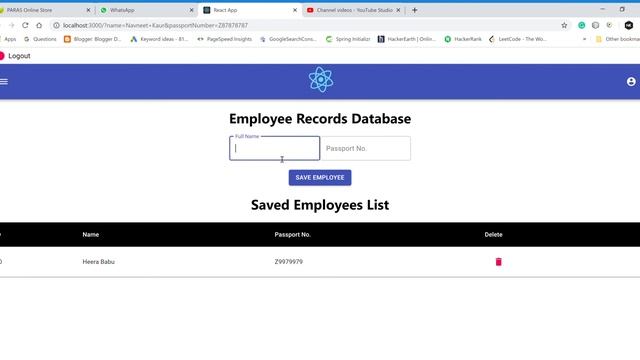The width and height of the screenshot is (640, 360).
Task: Delete the Heera Babu row via trash icon
Action: point(498,262)
